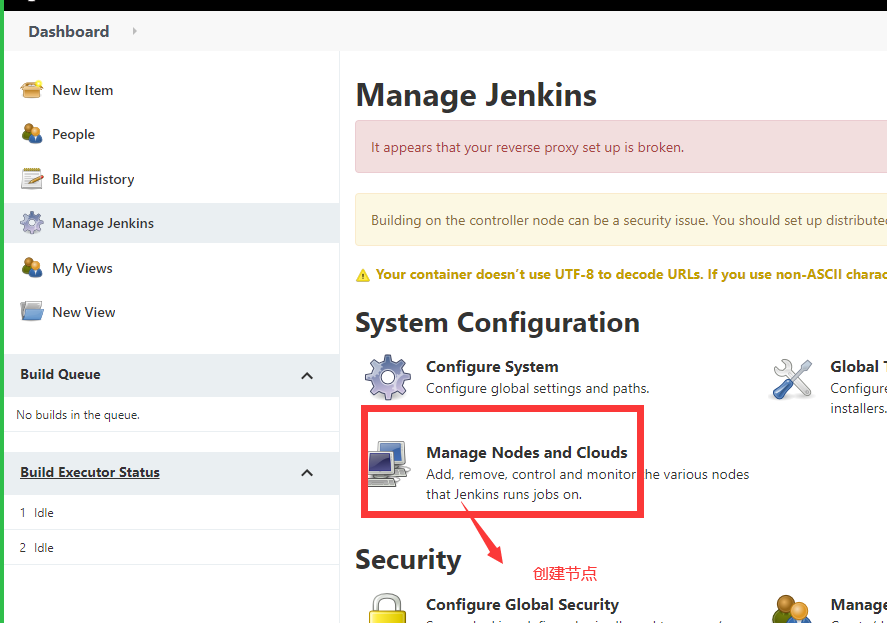Click the UTF-8 container warning text
The height and width of the screenshot is (623, 887).
click(631, 274)
